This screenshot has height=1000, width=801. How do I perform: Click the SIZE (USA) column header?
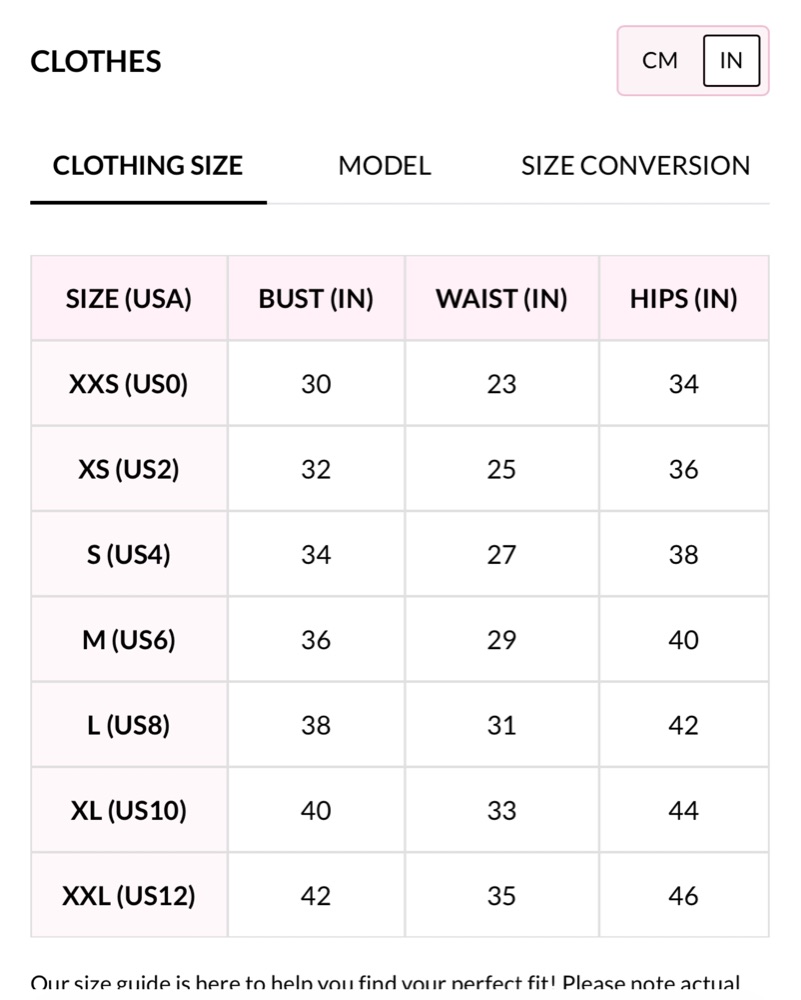(x=129, y=299)
